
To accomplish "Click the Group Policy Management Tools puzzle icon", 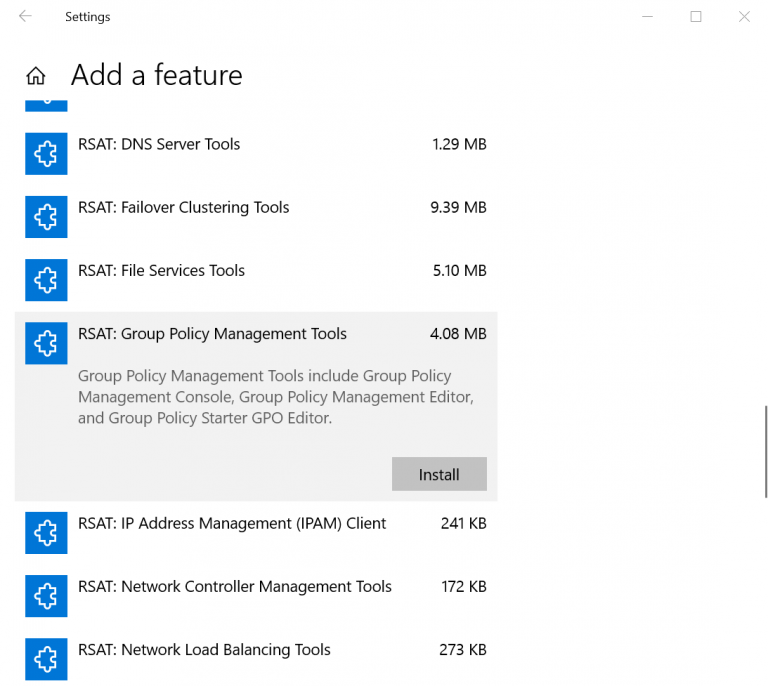I will (46, 343).
